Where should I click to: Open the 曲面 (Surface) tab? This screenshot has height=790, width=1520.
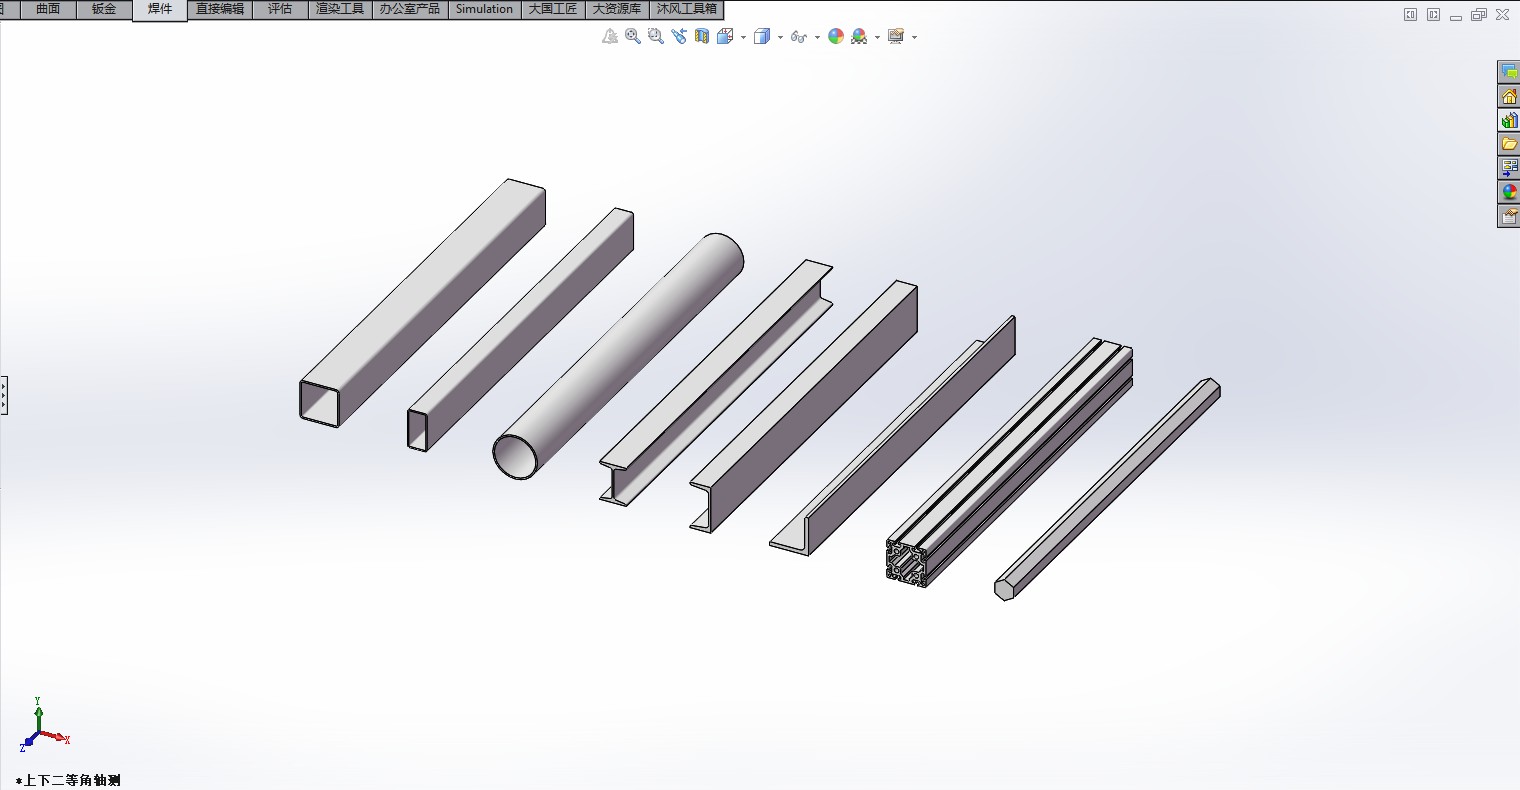pyautogui.click(x=48, y=9)
